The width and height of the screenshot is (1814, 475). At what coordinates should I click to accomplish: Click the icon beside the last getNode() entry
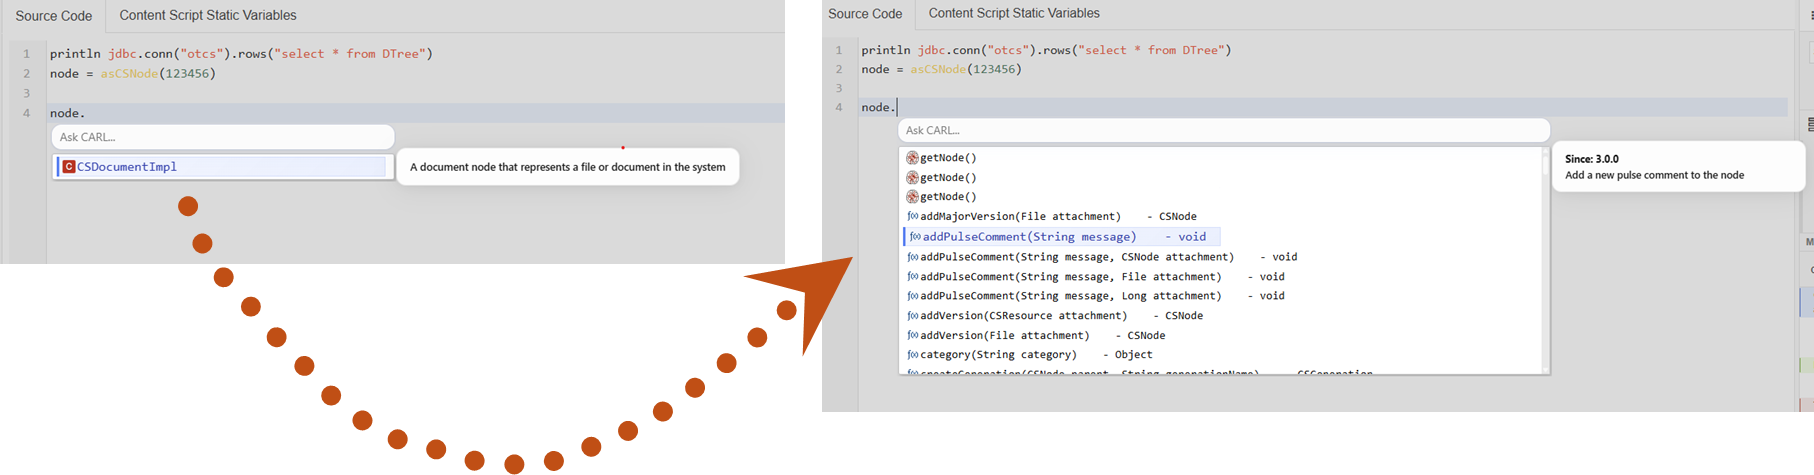(912, 197)
